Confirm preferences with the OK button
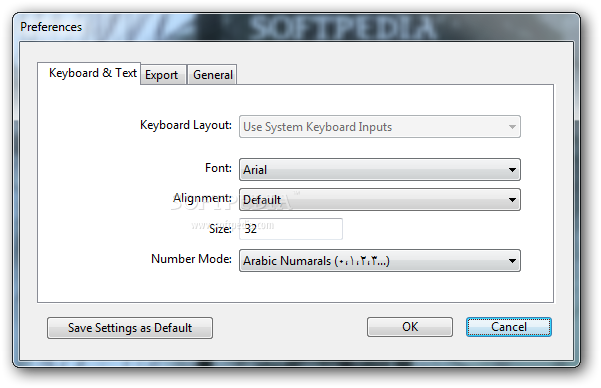 (x=410, y=327)
